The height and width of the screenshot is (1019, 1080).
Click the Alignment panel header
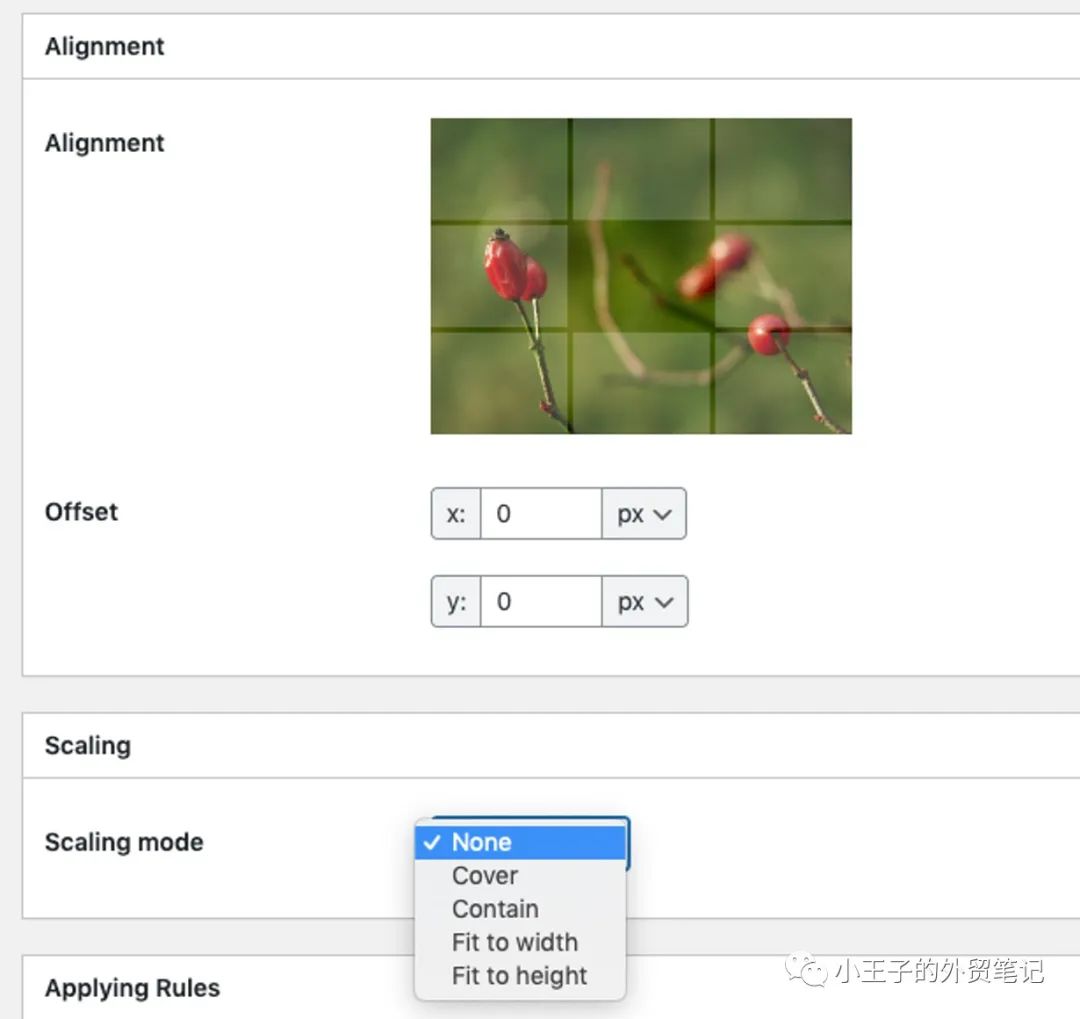pos(551,46)
